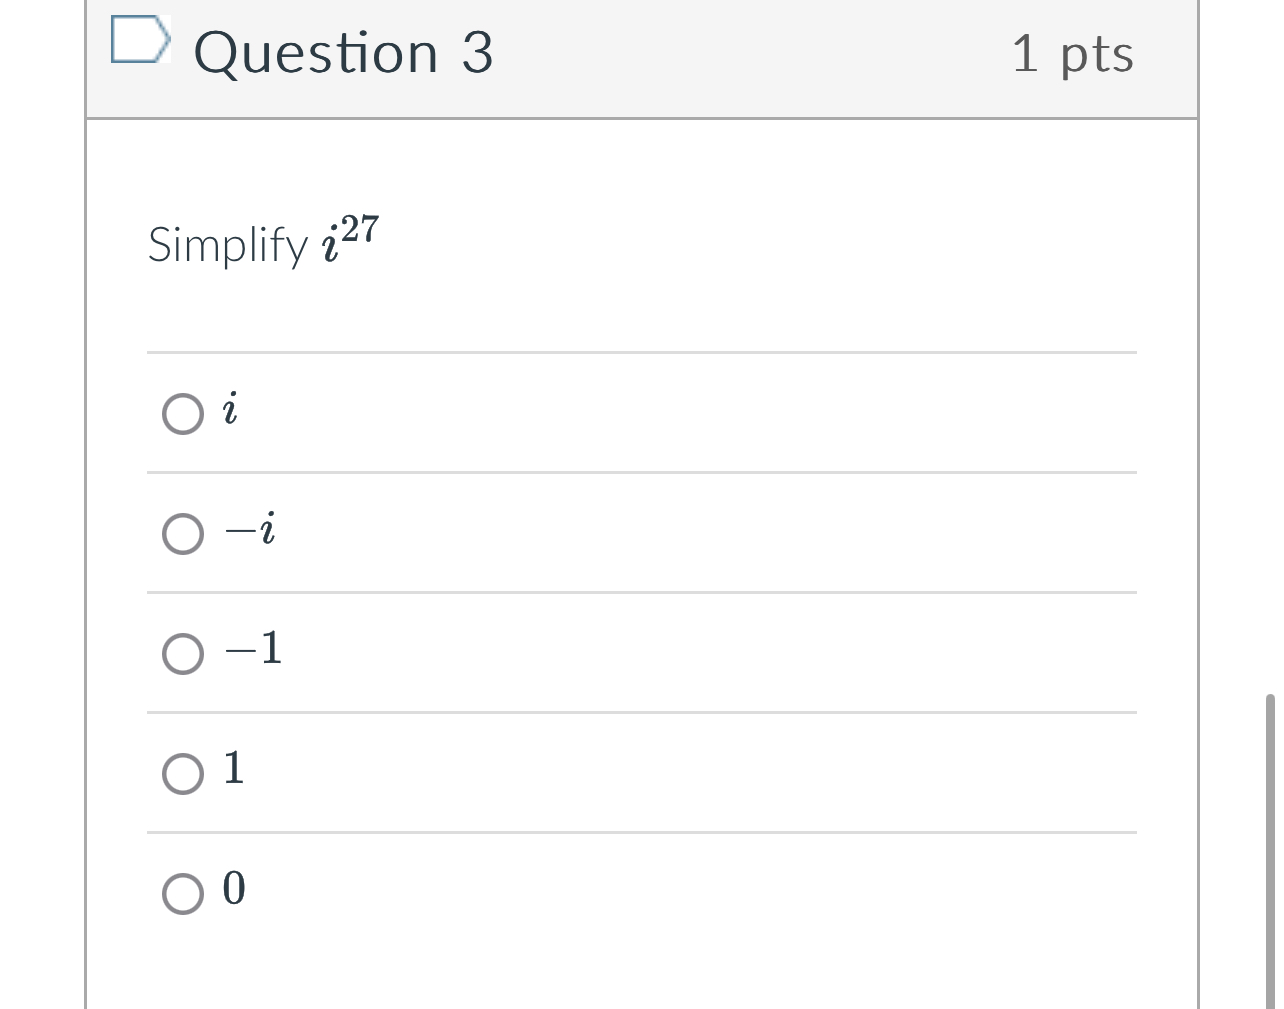Click the positive i answer label text
This screenshot has width=1284, height=1009.
pyautogui.click(x=231, y=409)
